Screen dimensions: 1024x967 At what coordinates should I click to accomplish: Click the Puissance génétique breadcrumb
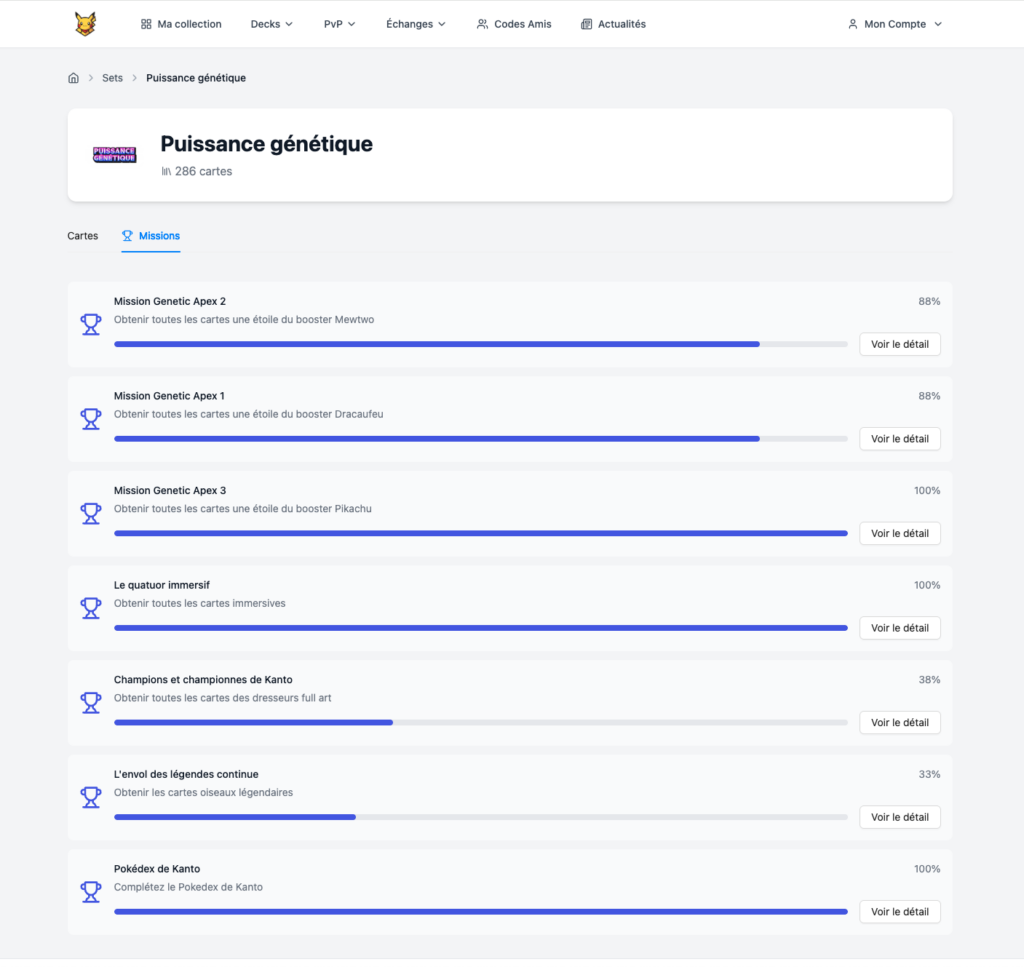[196, 78]
